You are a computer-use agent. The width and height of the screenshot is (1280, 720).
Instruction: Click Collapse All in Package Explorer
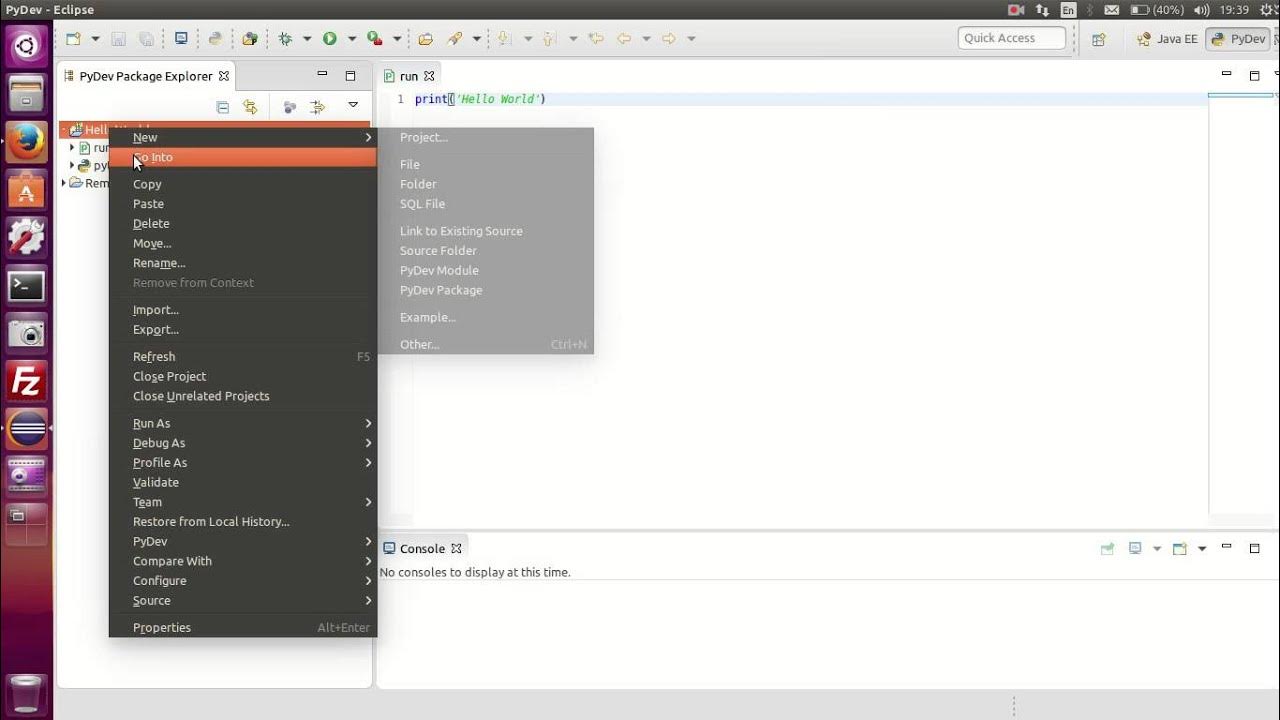223,107
